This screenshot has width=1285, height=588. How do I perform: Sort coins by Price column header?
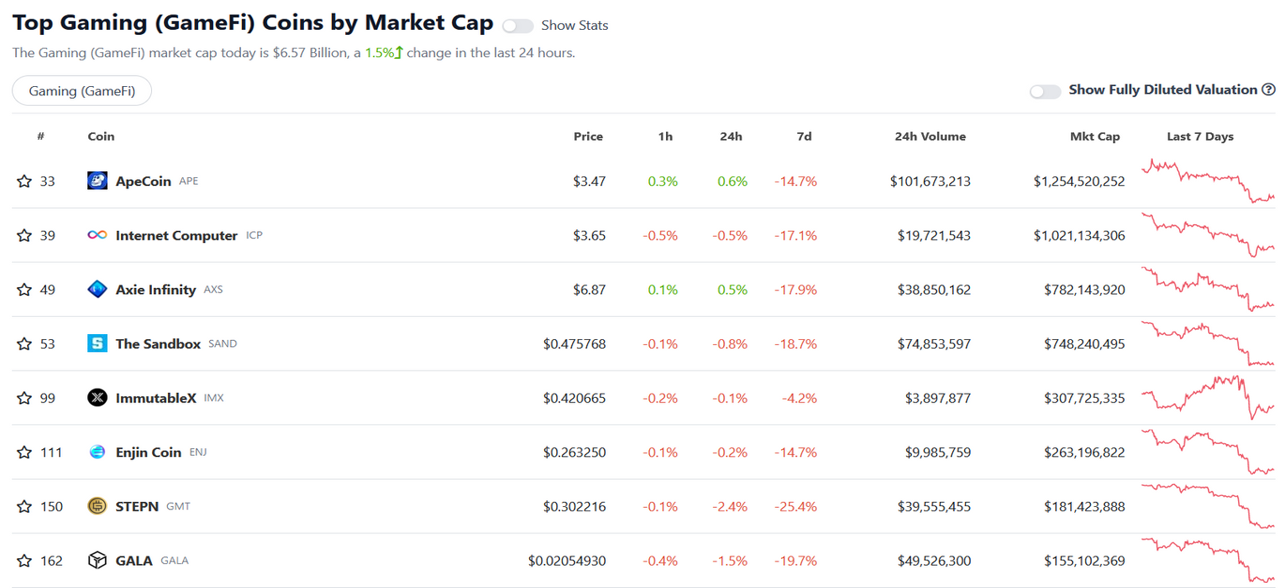pyautogui.click(x=588, y=136)
